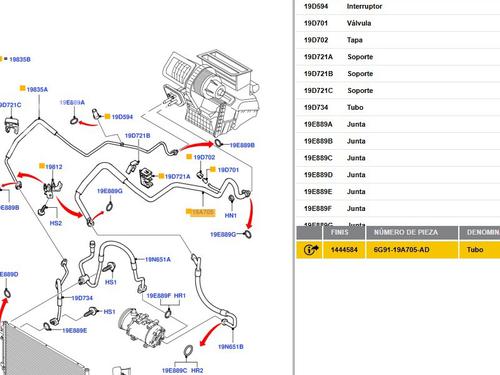Screen dimensions: 500x375
Task: Click the yellow marker beside 19D701
Action: (213, 170)
